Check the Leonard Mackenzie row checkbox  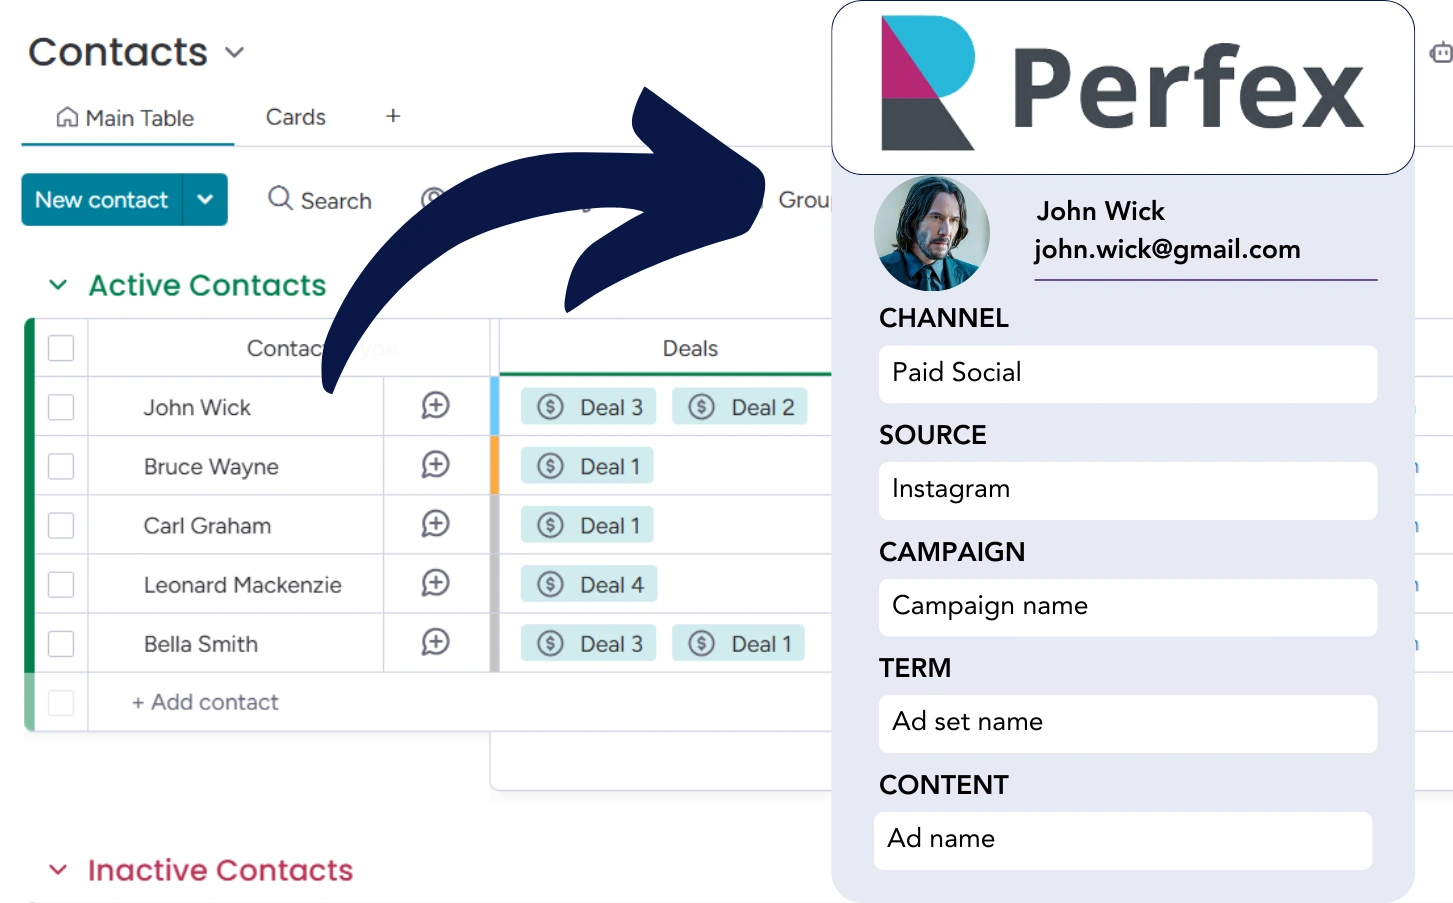[61, 584]
